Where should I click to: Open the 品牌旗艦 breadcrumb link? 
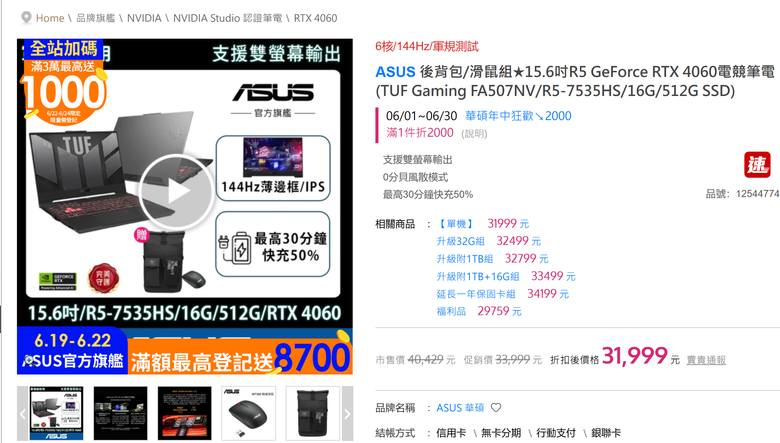96,18
